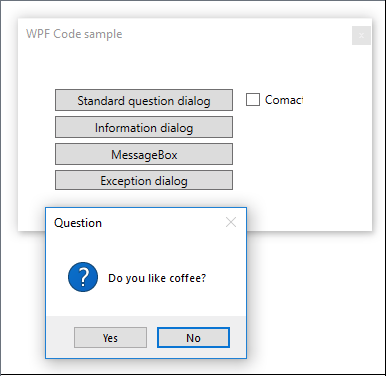Click the Question dialog title text
This screenshot has width=386, height=376.
pos(78,223)
